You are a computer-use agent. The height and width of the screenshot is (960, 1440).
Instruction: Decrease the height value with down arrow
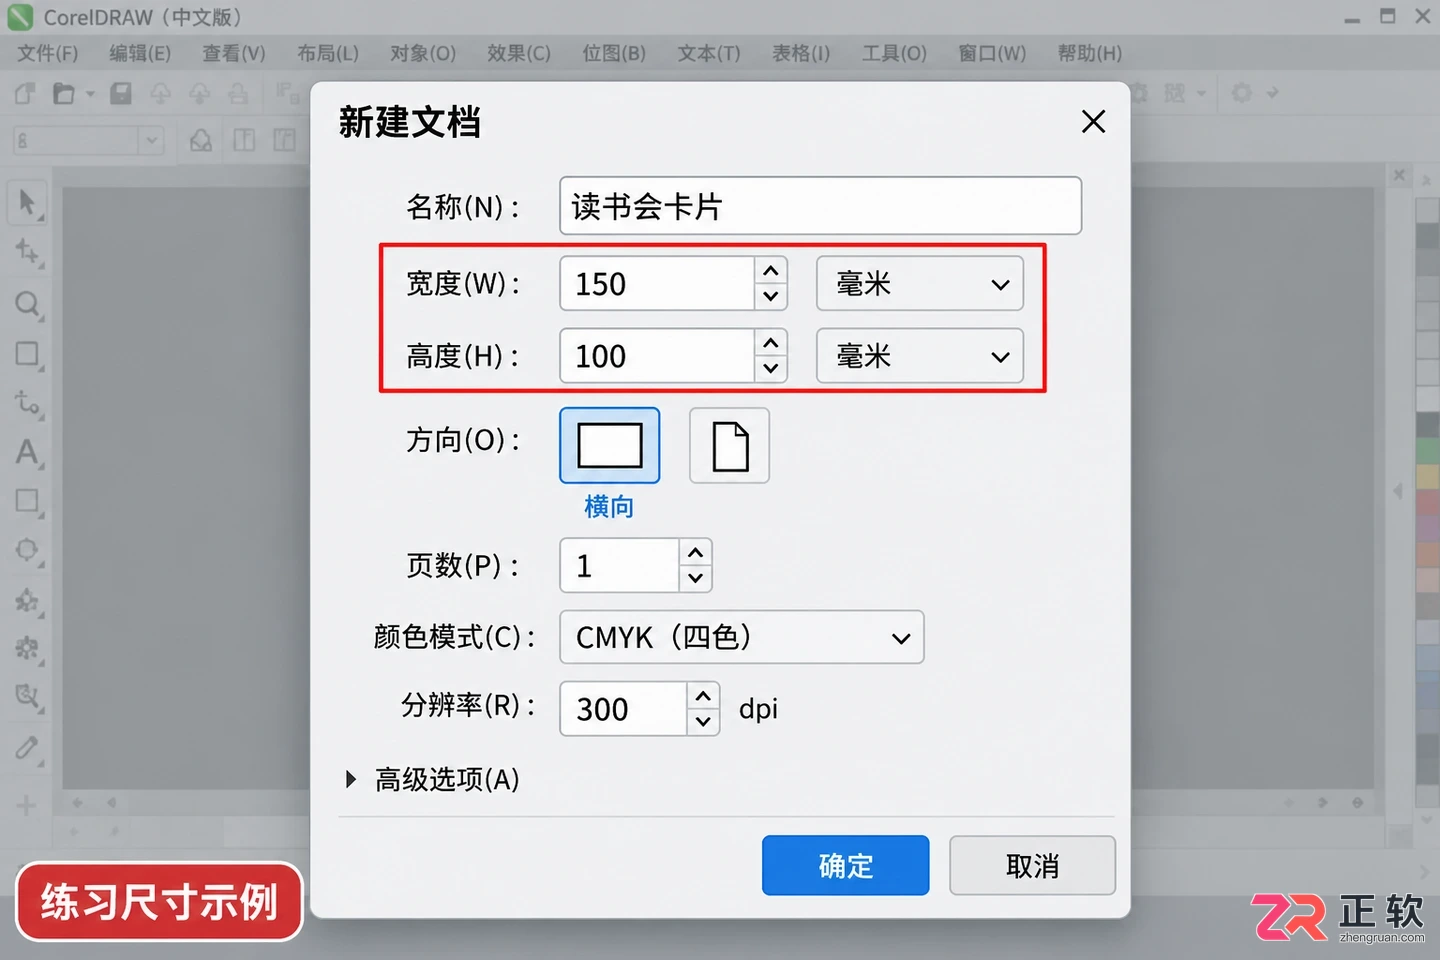[770, 368]
